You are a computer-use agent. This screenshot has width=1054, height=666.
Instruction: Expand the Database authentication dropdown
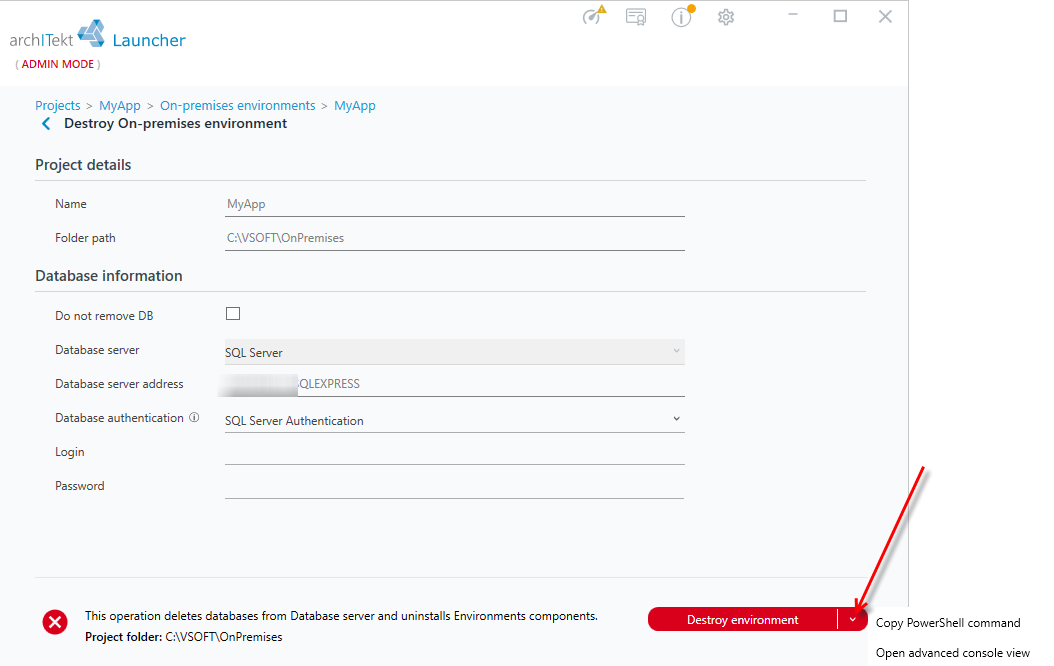coord(454,419)
